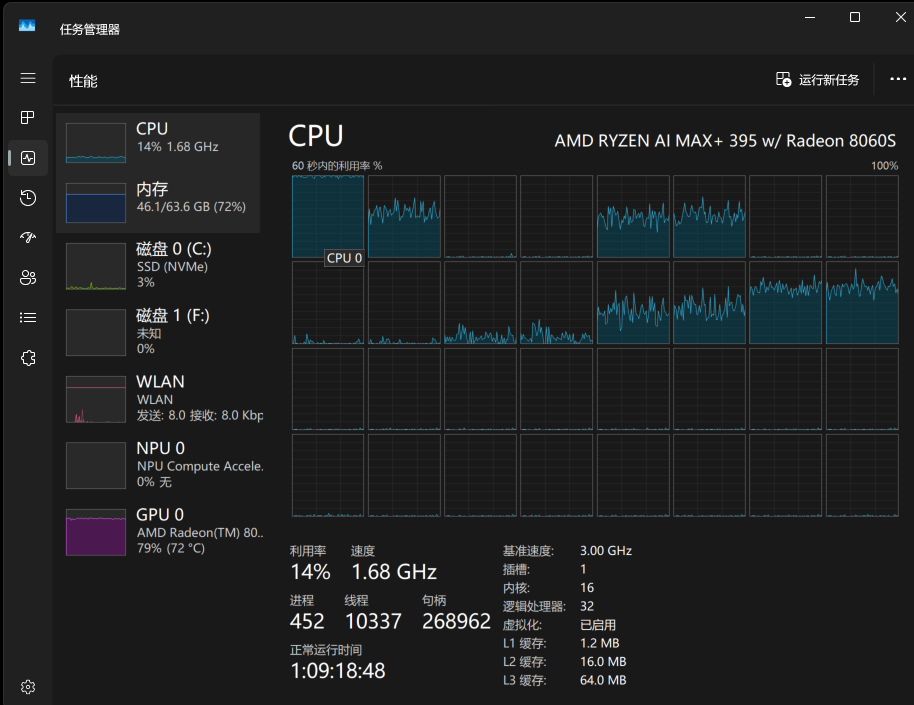This screenshot has width=914, height=705.
Task: Open the App history icon
Action: [x=28, y=198]
